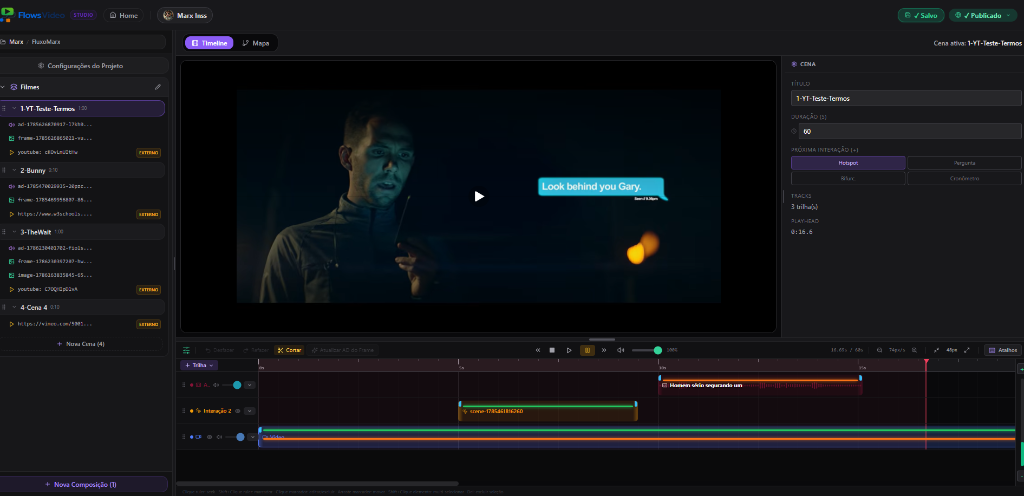Click the vimeo video icon under 4-Cena 4

(x=12, y=324)
